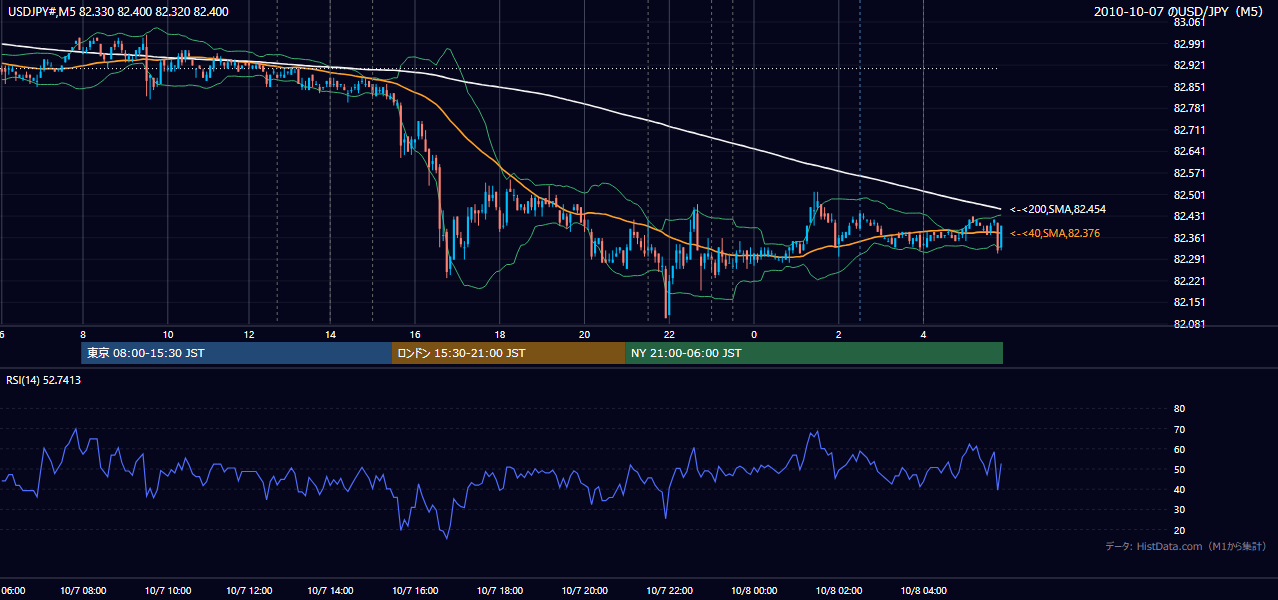The height and width of the screenshot is (600, 1278).
Task: Click price axis value 83.061
Action: pyautogui.click(x=1189, y=22)
